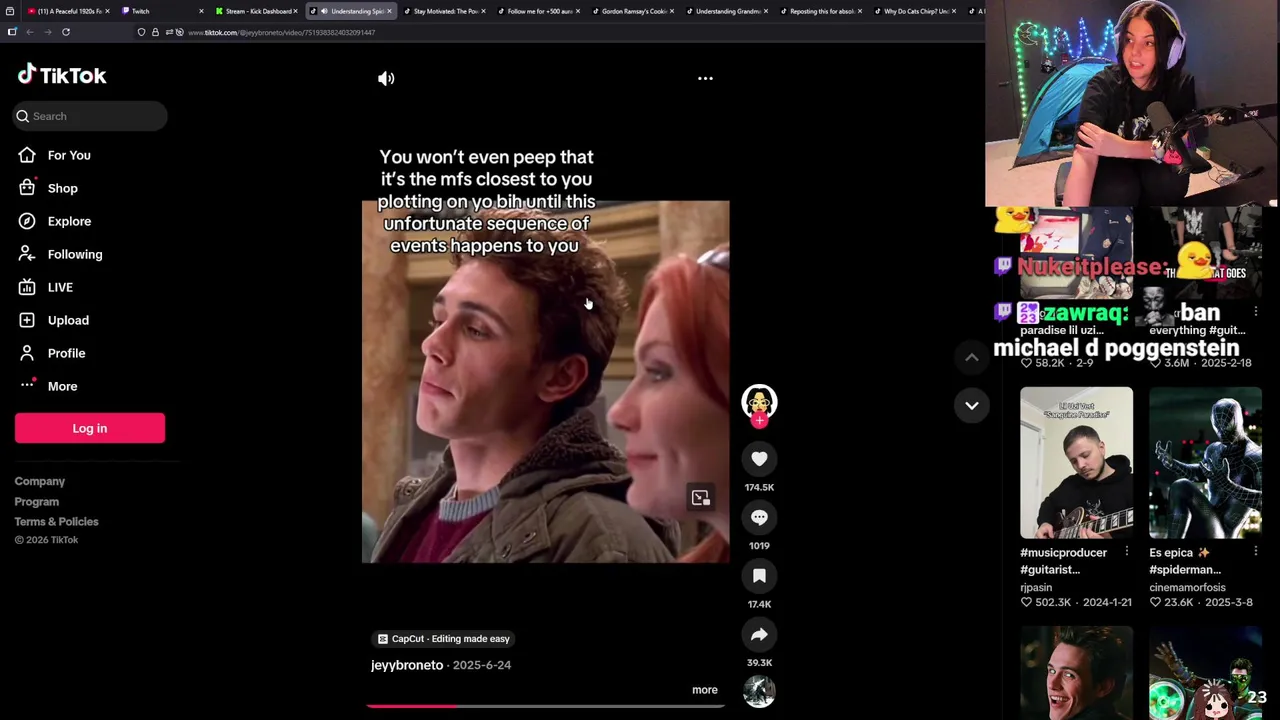Open the three-dot menu beside #musicproducer

(x=1127, y=552)
